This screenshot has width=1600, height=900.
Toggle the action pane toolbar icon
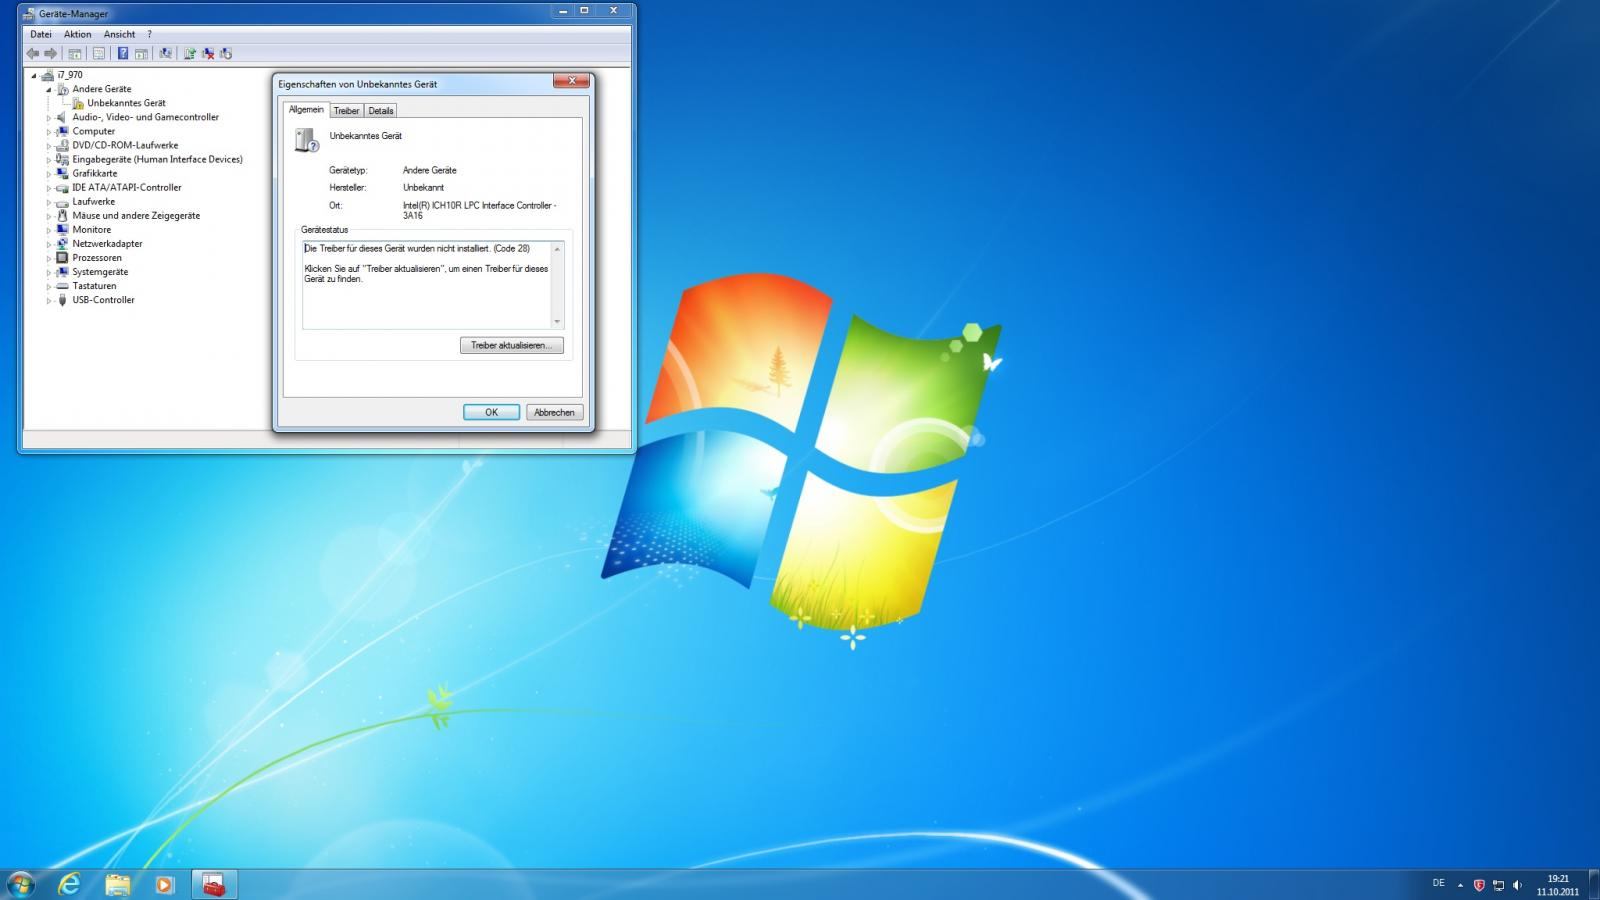point(141,53)
